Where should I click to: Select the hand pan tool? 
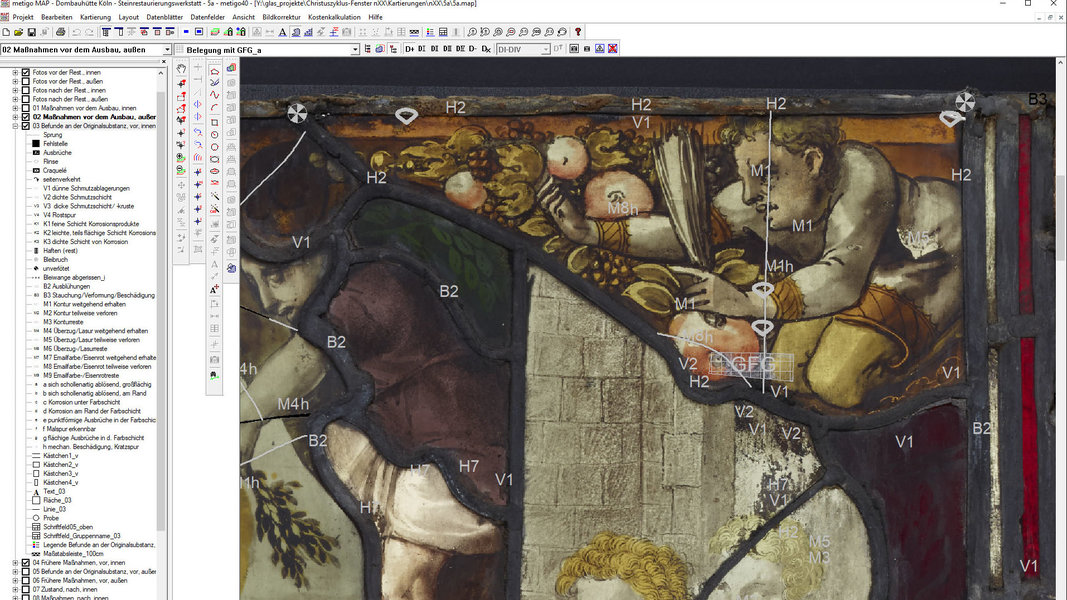[x=181, y=69]
